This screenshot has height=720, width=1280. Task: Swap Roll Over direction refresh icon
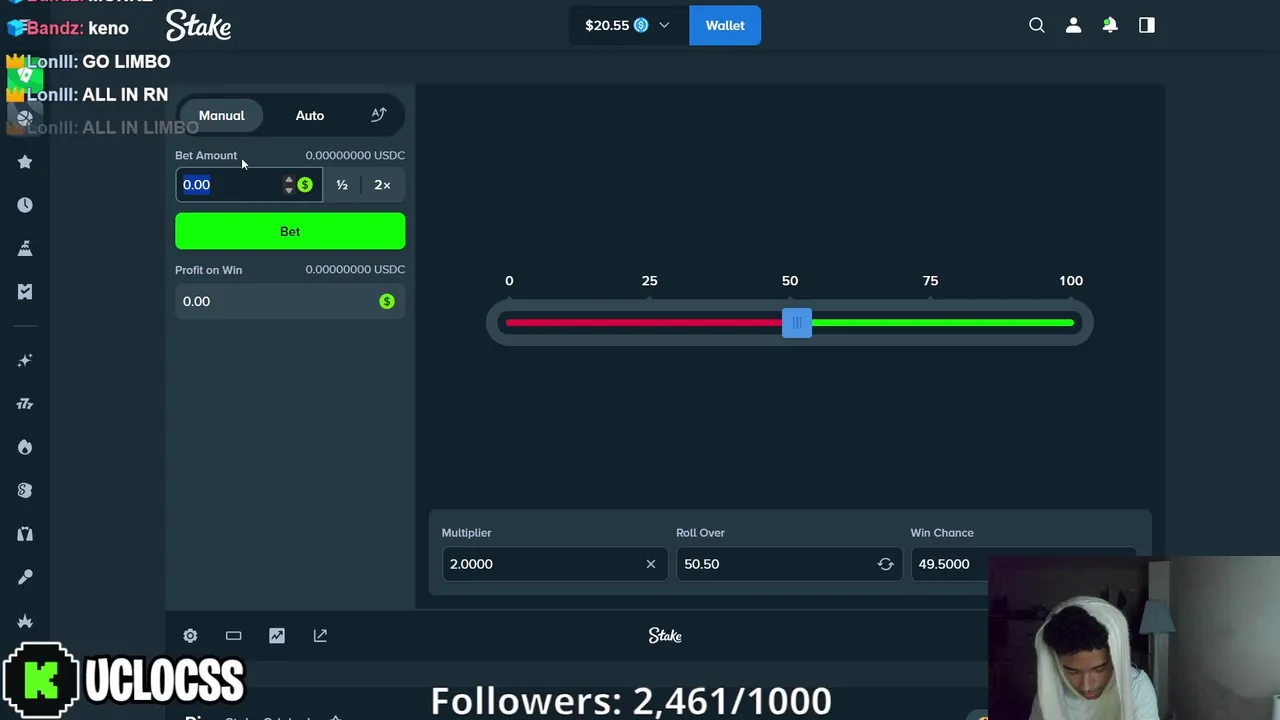[x=885, y=564]
